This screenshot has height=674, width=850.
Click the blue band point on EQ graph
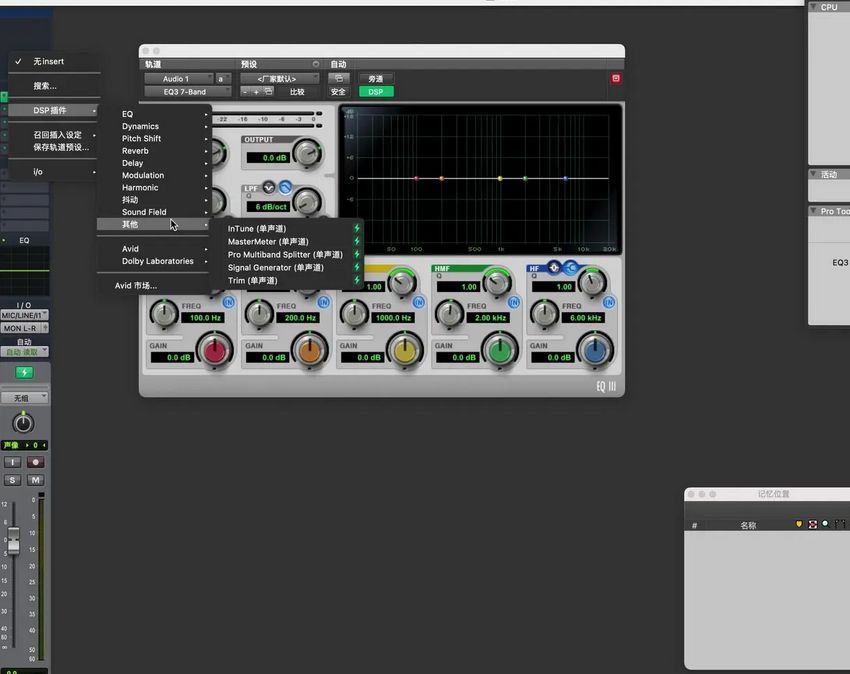[565, 178]
